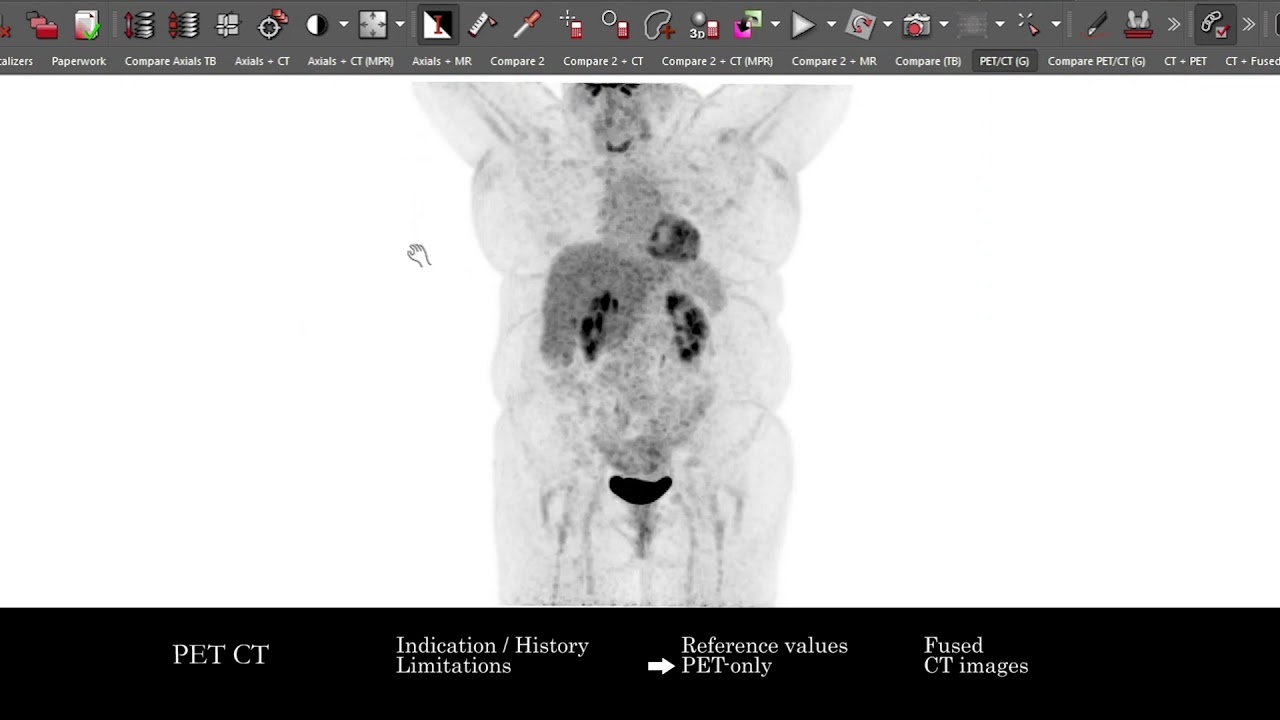Screen dimensions: 1280x720
Task: Select the point ROI calculator tool
Action: pyautogui.click(x=571, y=25)
